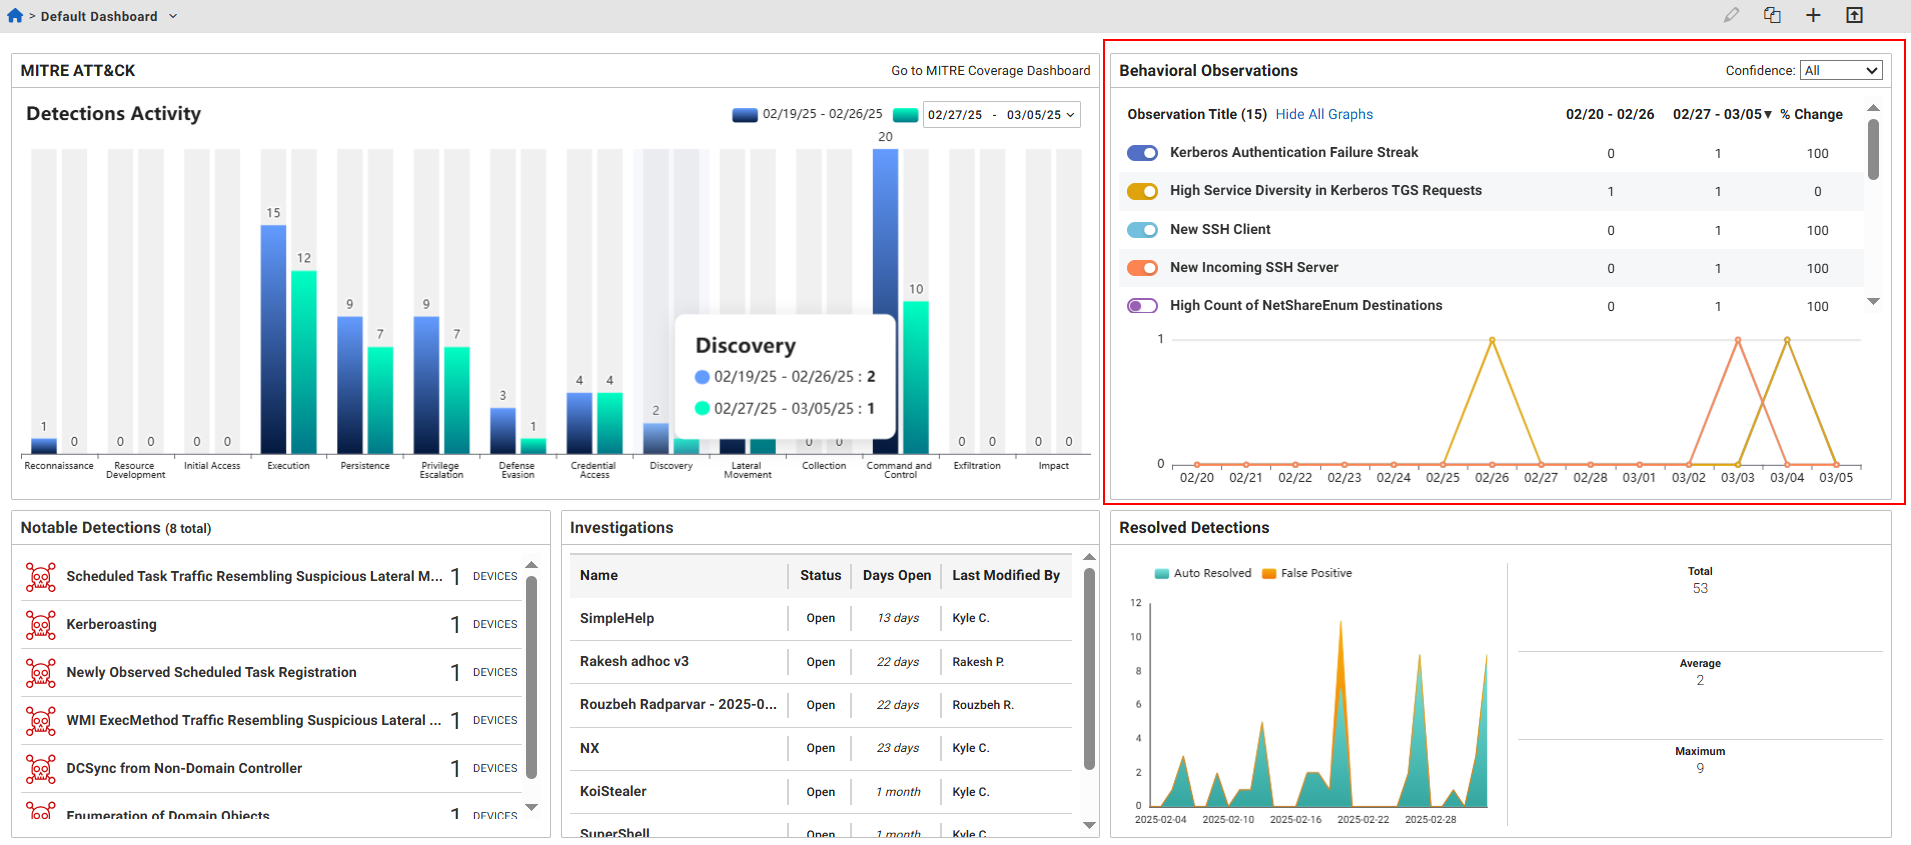Toggle New Incoming SSH Server graph
This screenshot has height=845, width=1911.
point(1142,268)
